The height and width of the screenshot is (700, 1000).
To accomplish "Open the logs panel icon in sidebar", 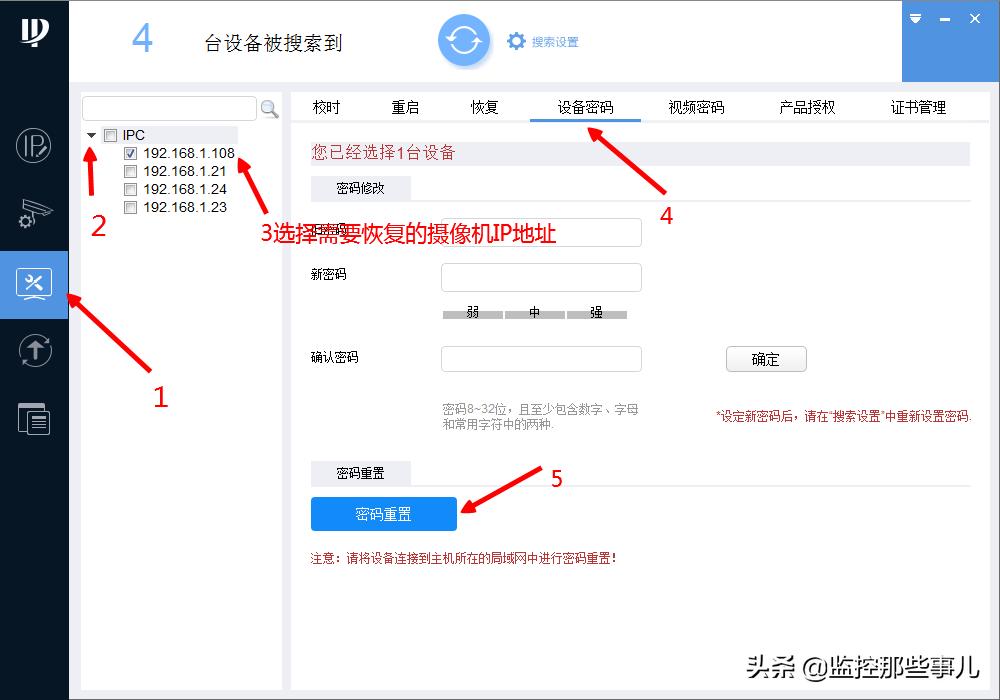I will click(33, 419).
